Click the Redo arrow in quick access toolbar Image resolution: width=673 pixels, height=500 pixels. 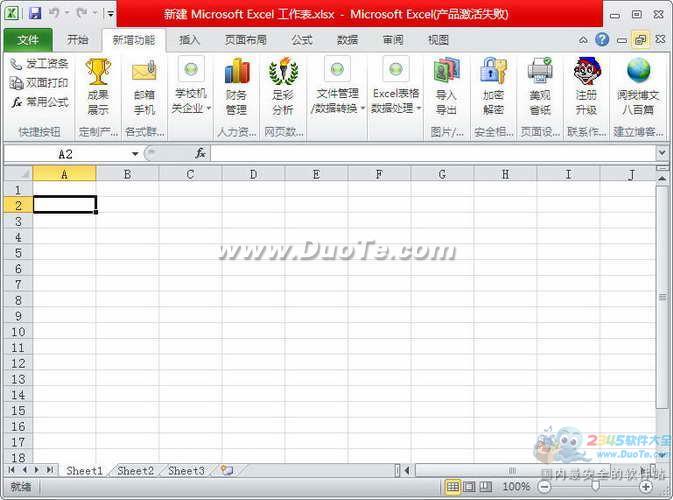tap(82, 13)
